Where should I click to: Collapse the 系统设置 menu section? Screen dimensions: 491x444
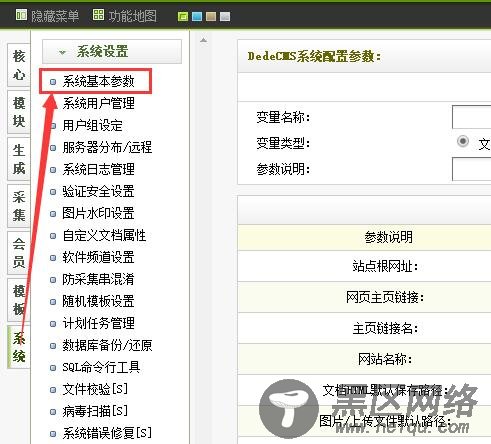click(112, 52)
